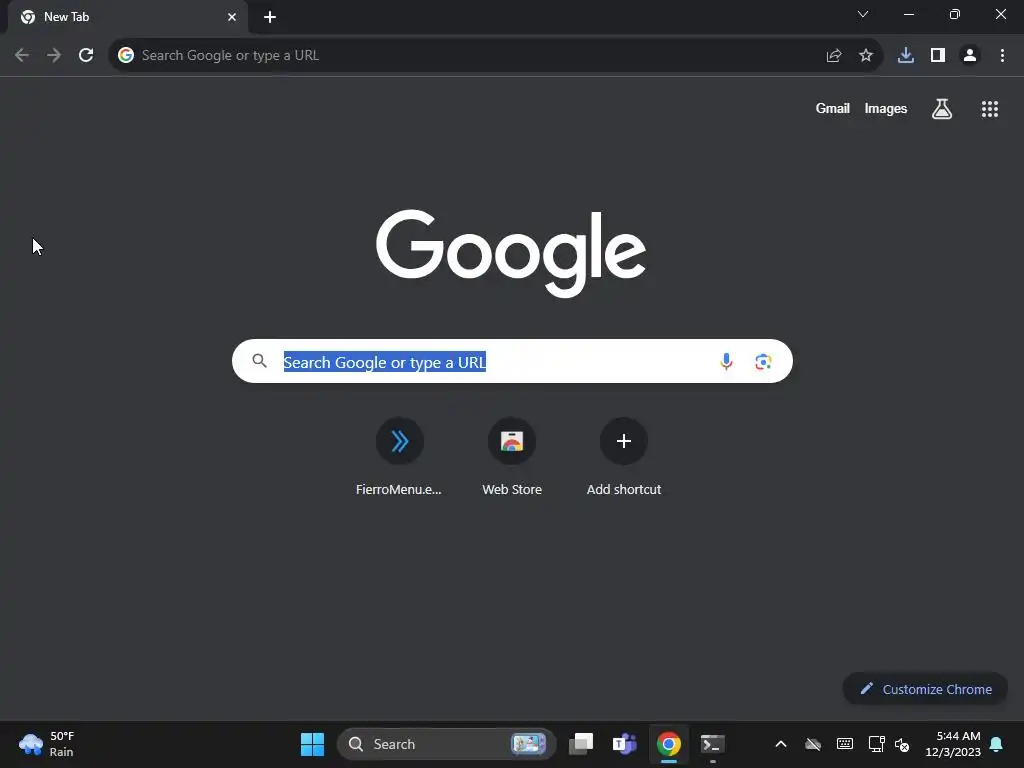Launch Microsoft Teams from taskbar

pos(624,744)
